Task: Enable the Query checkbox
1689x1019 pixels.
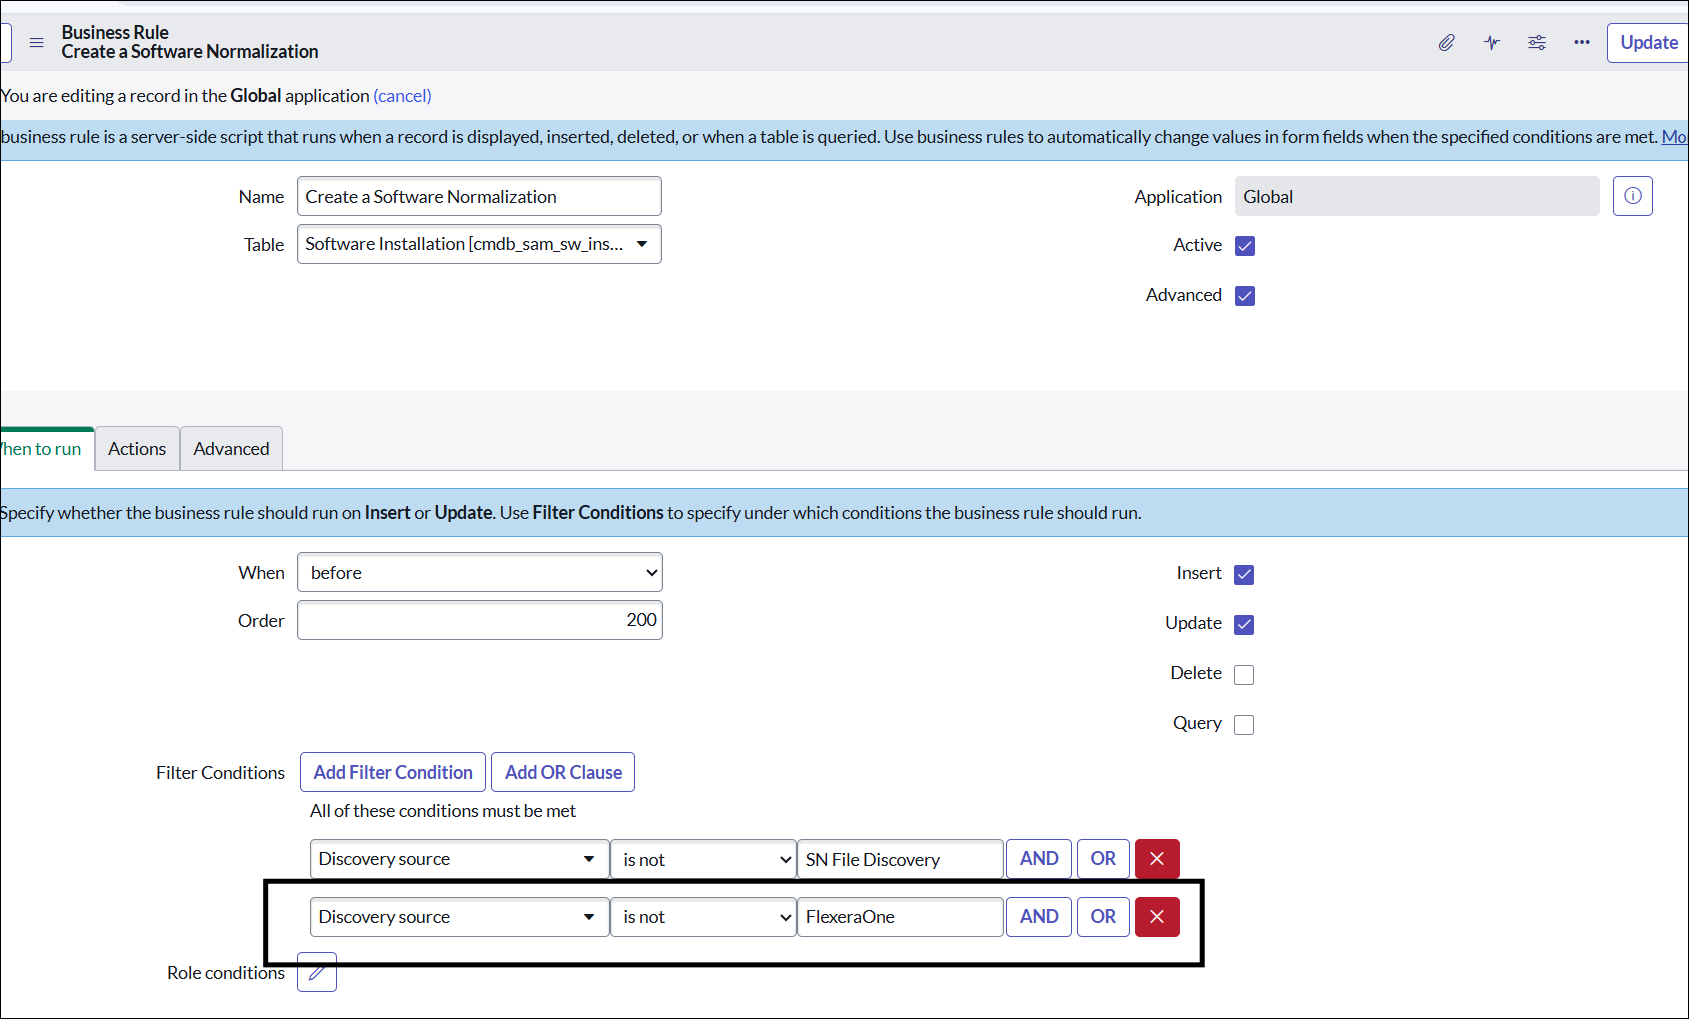Action: coord(1244,725)
